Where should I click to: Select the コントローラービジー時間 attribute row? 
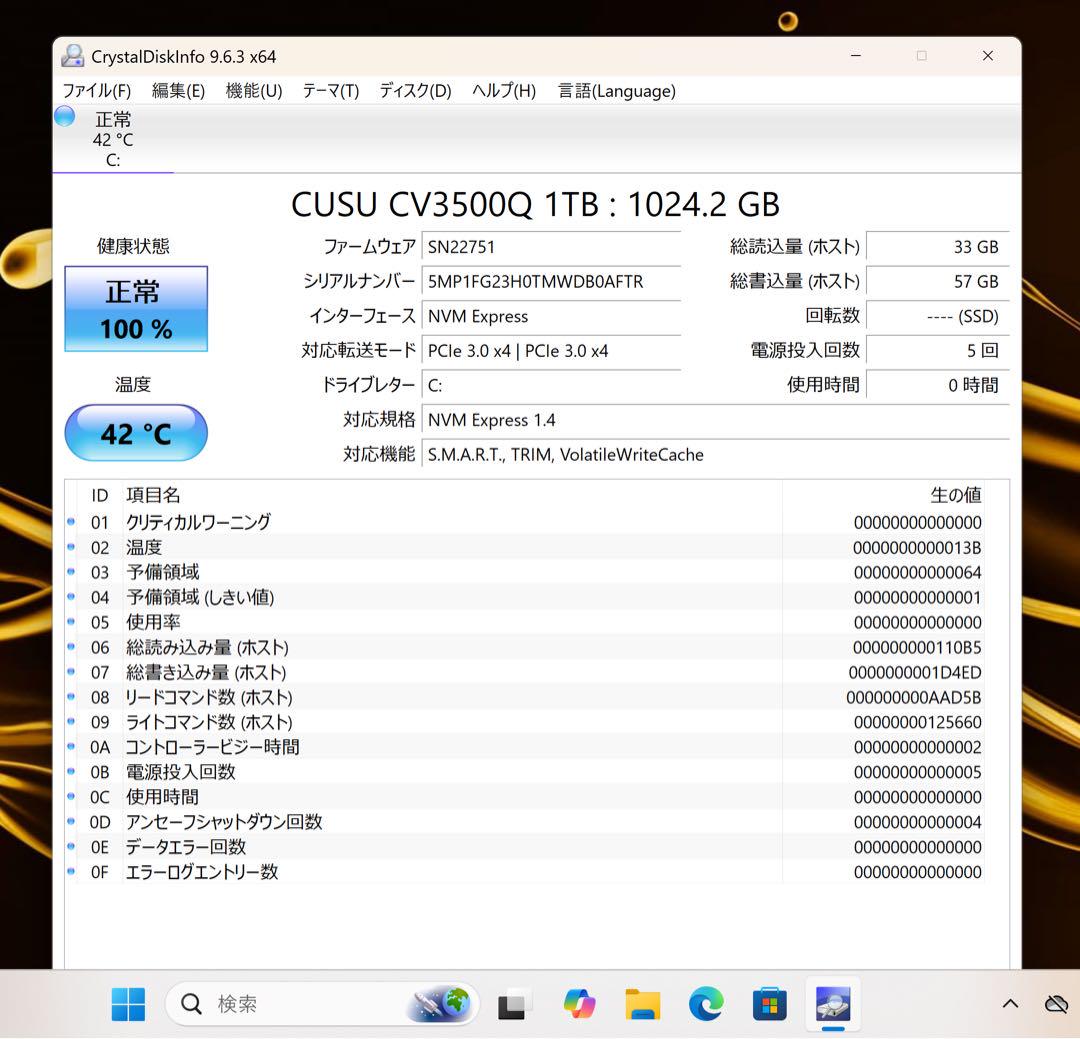pos(525,747)
